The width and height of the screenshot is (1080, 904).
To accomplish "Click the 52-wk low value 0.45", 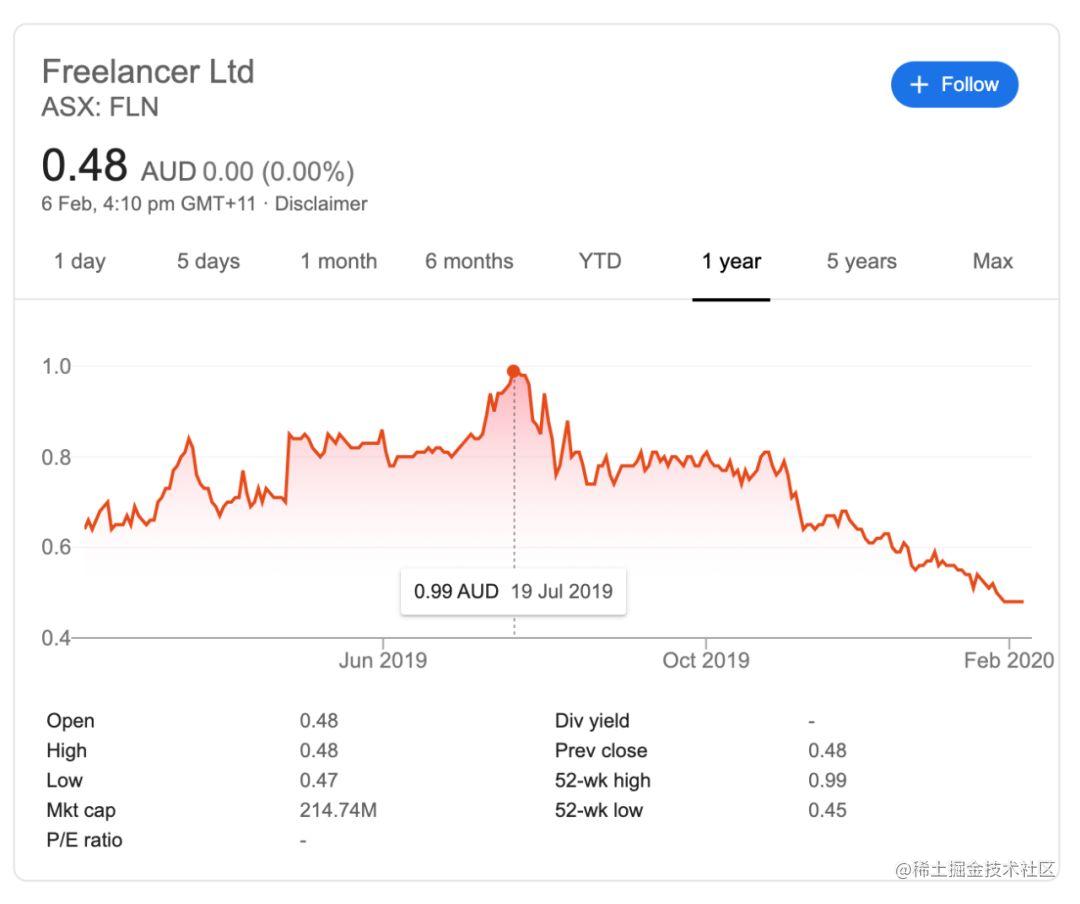I will [x=827, y=810].
